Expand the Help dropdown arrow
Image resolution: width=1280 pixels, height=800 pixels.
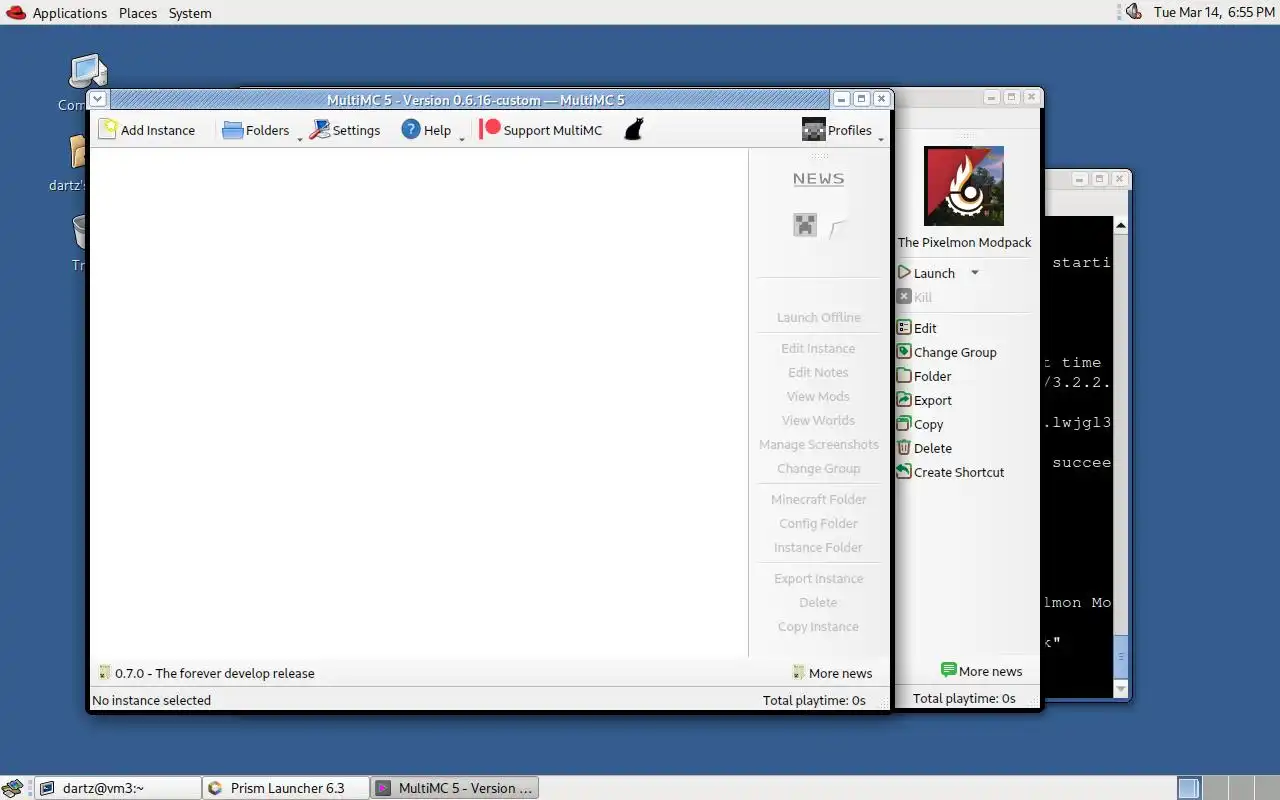pyautogui.click(x=462, y=138)
